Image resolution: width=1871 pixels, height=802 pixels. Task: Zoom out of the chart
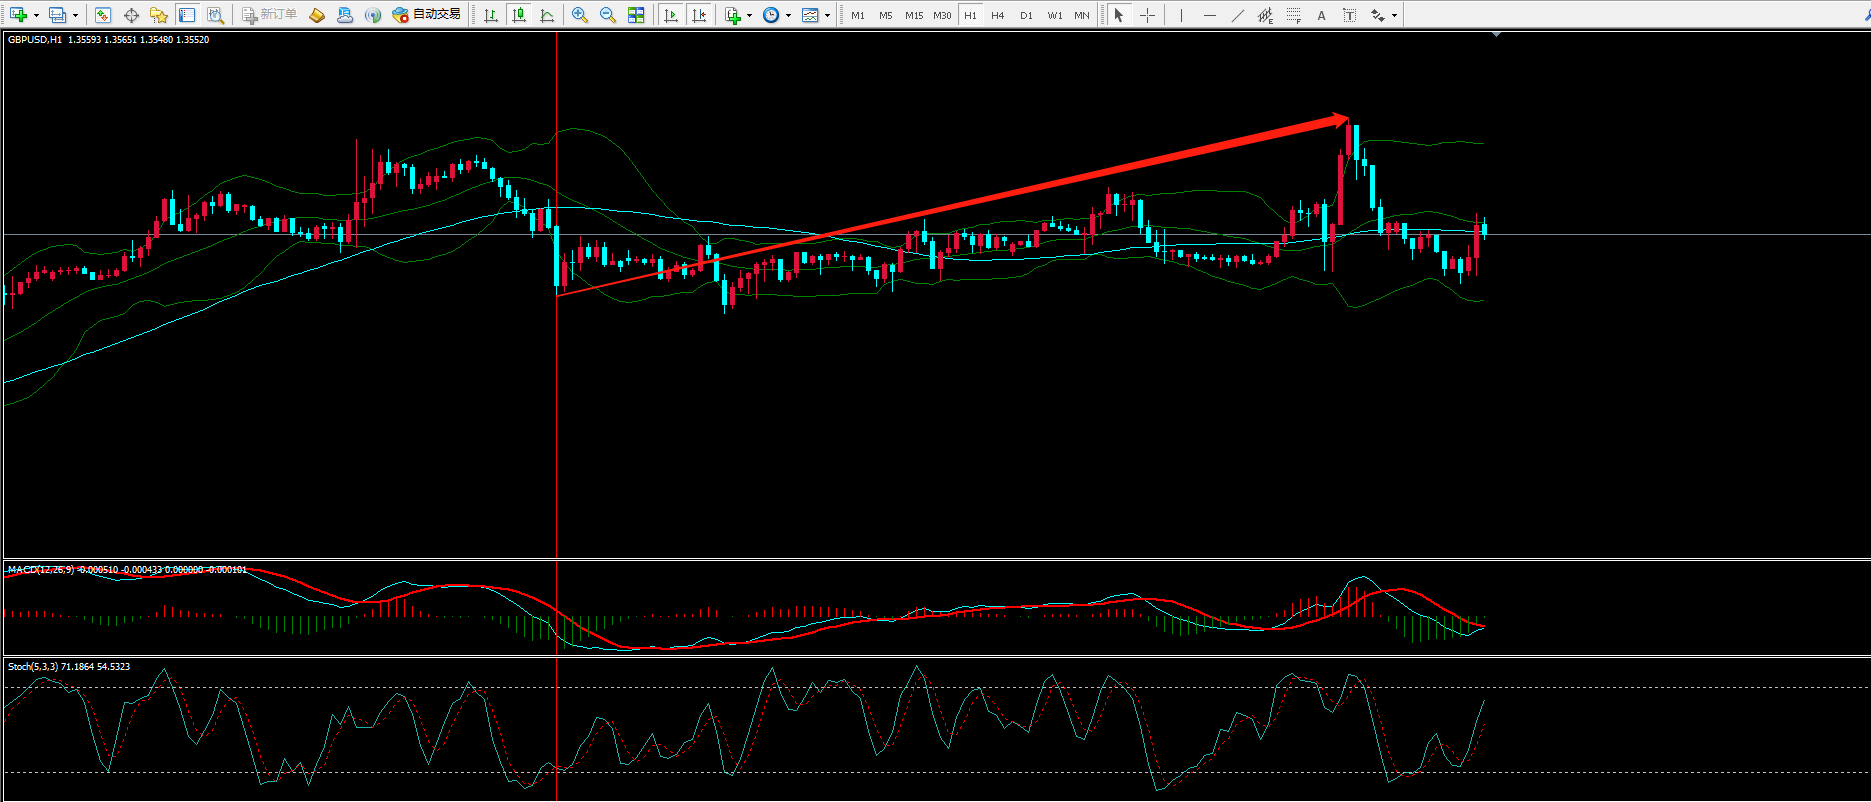(x=608, y=15)
